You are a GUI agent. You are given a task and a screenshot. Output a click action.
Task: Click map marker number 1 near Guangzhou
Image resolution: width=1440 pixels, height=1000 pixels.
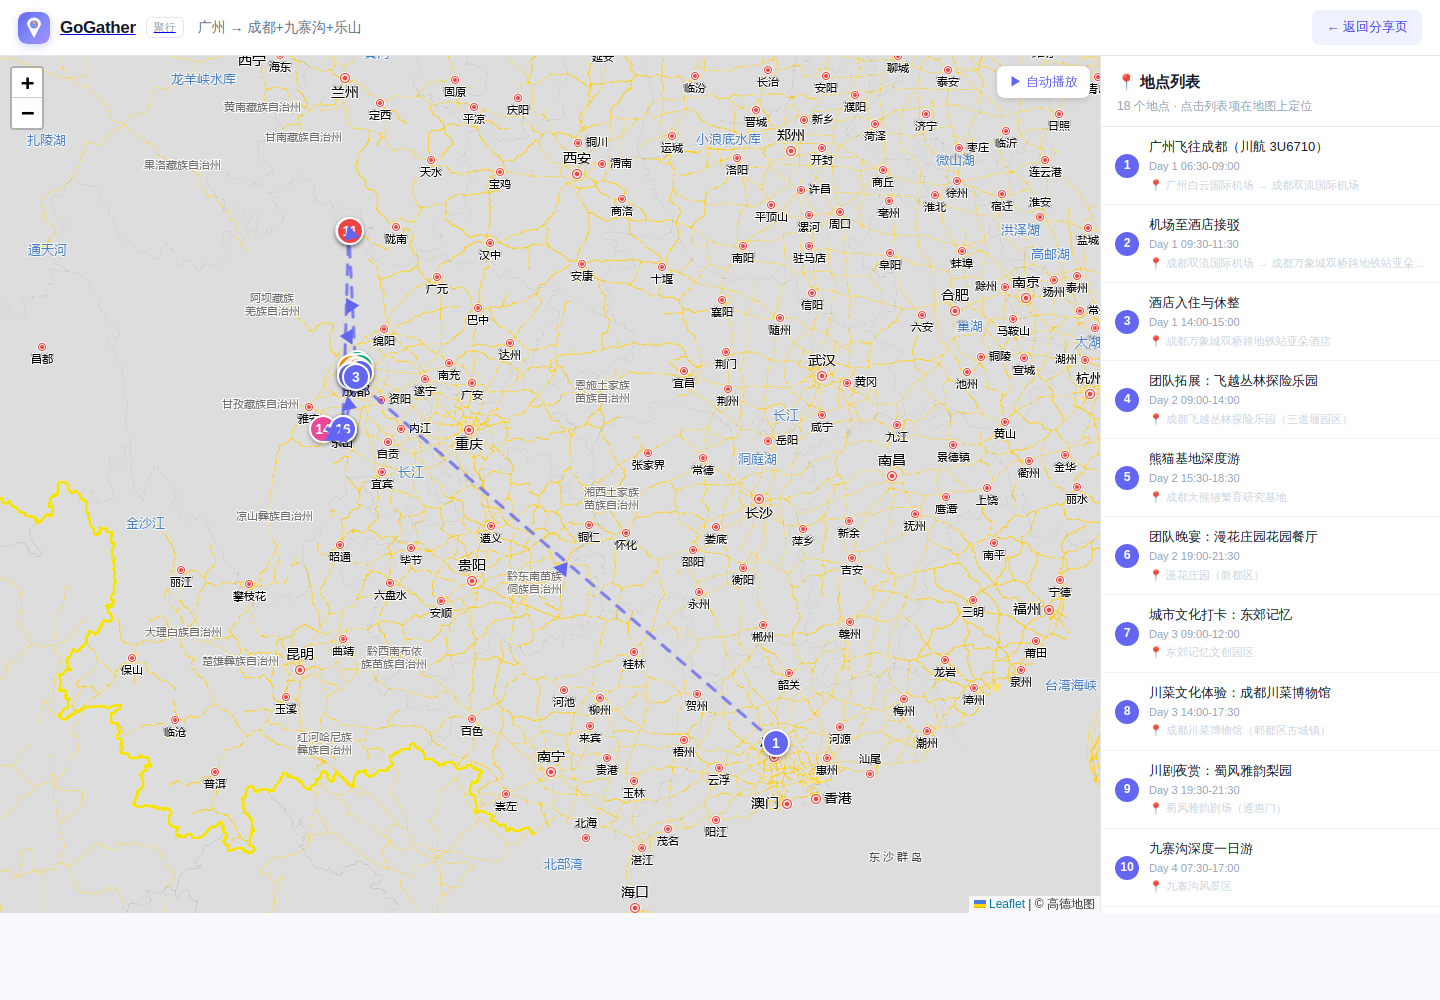click(775, 743)
